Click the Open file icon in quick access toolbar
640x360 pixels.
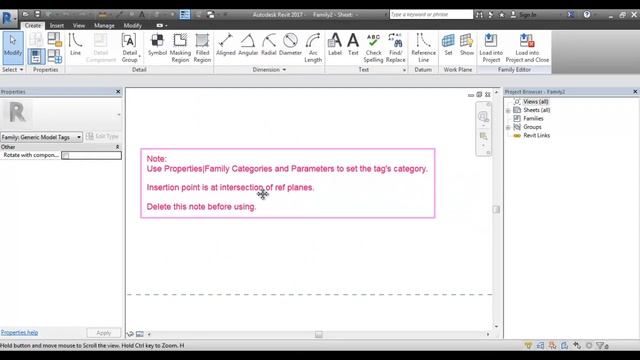[26, 14]
